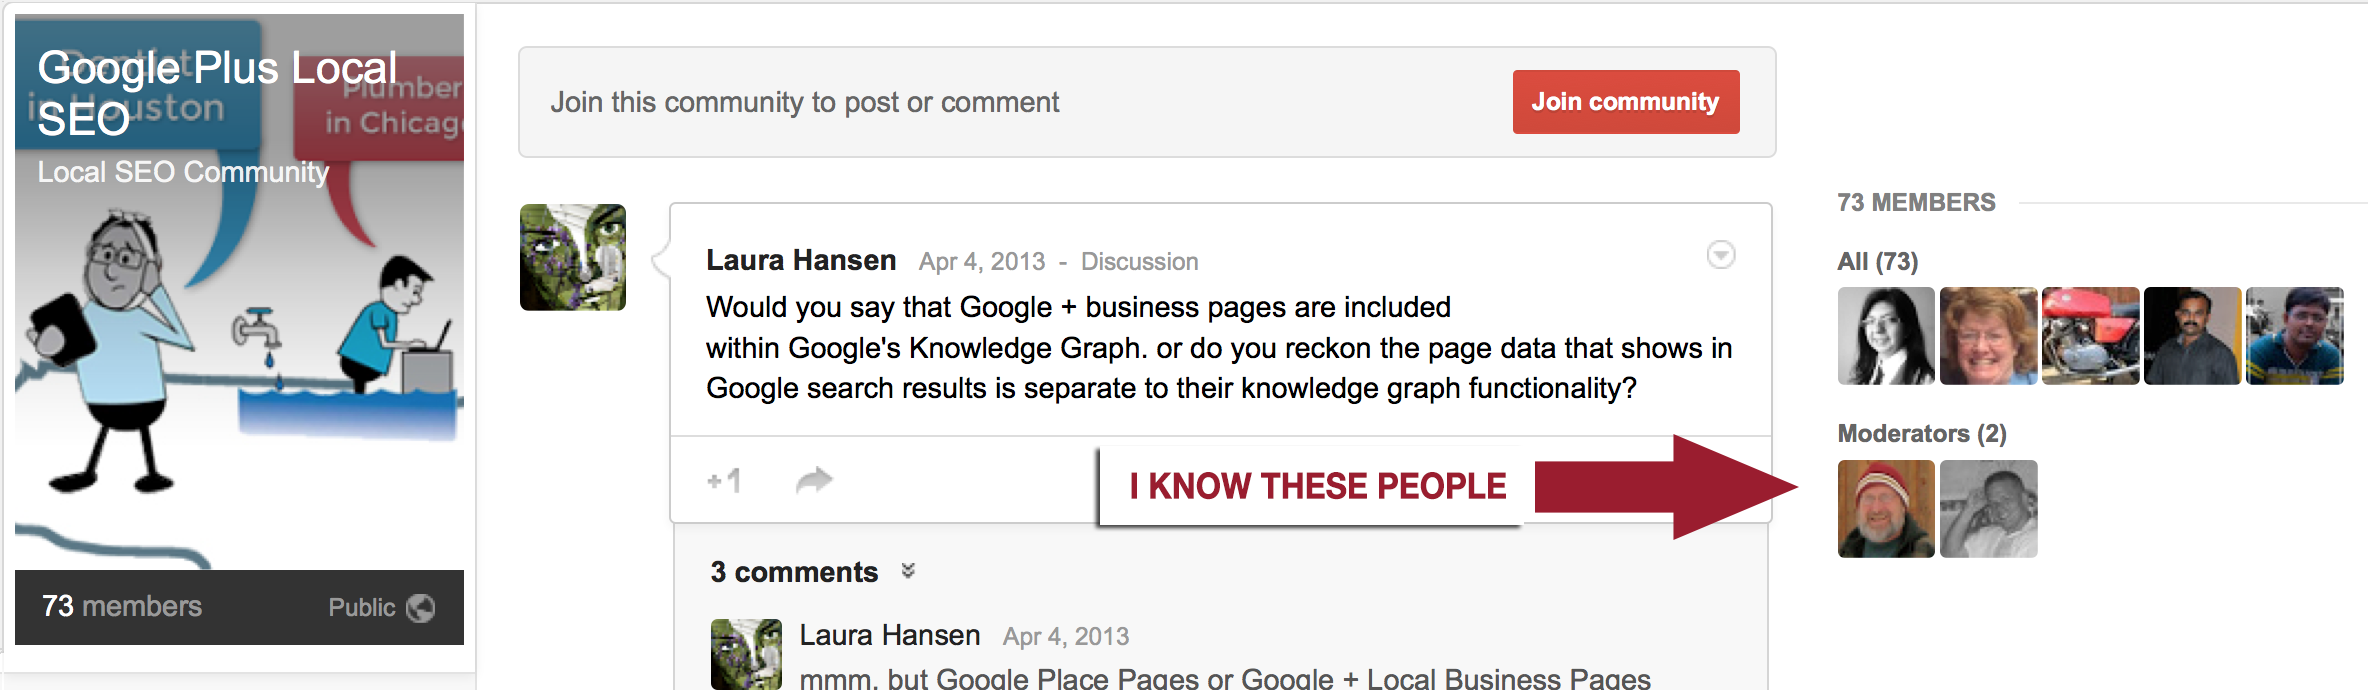Open the Apr 4, 2013 post timestamp

pyautogui.click(x=982, y=262)
